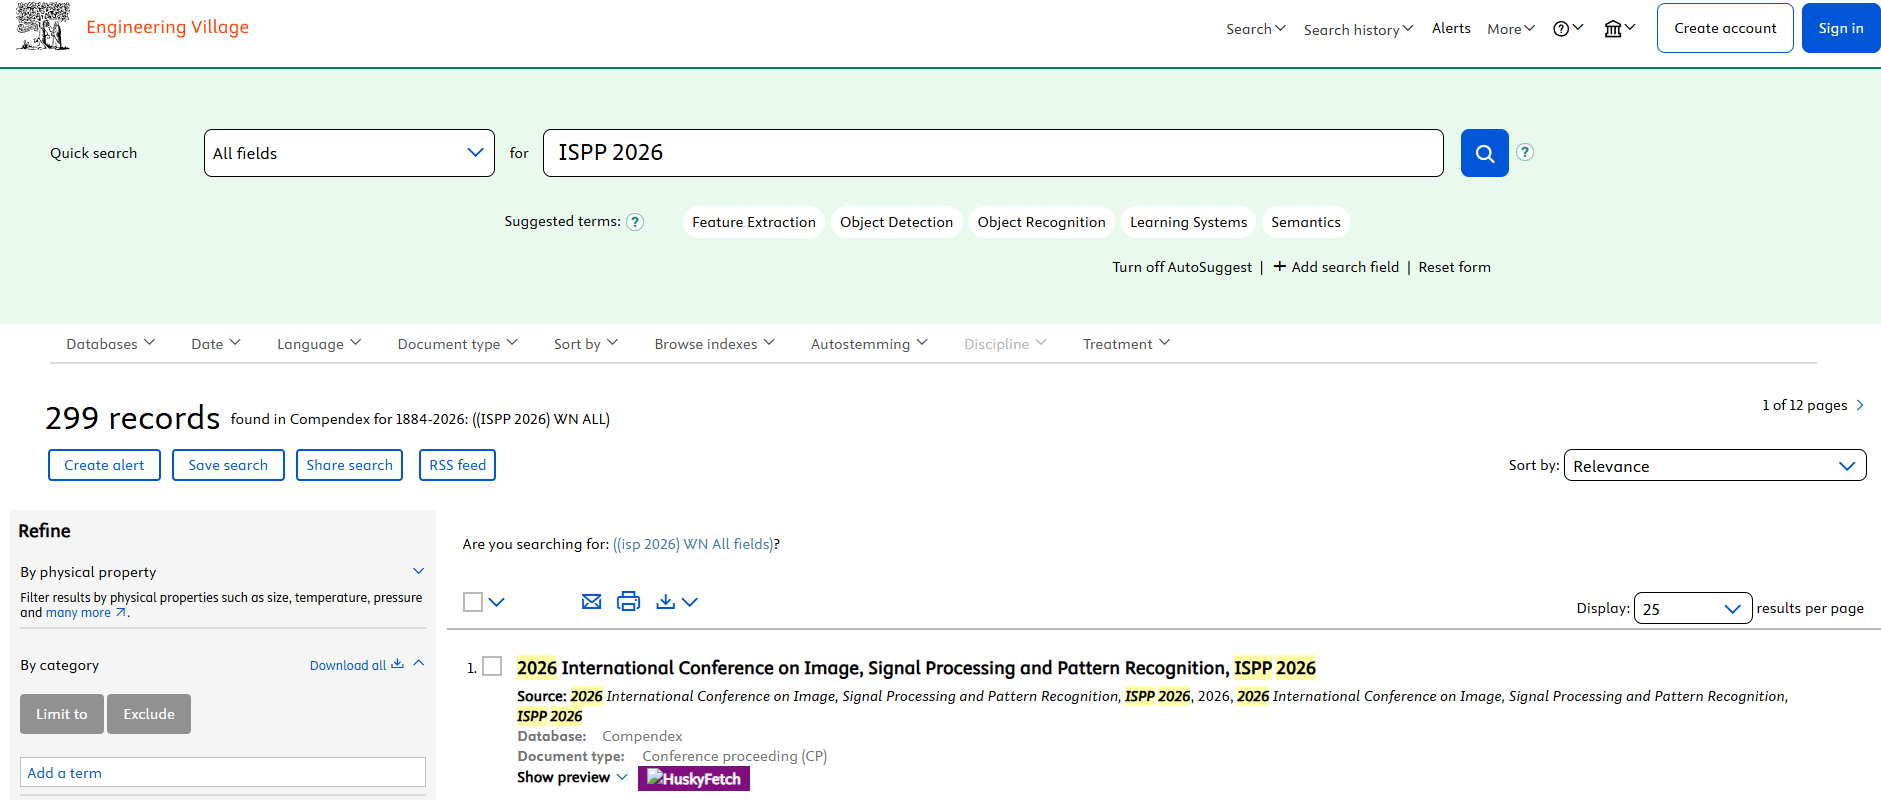
Task: Expand select-all options chevron
Action: 497,602
